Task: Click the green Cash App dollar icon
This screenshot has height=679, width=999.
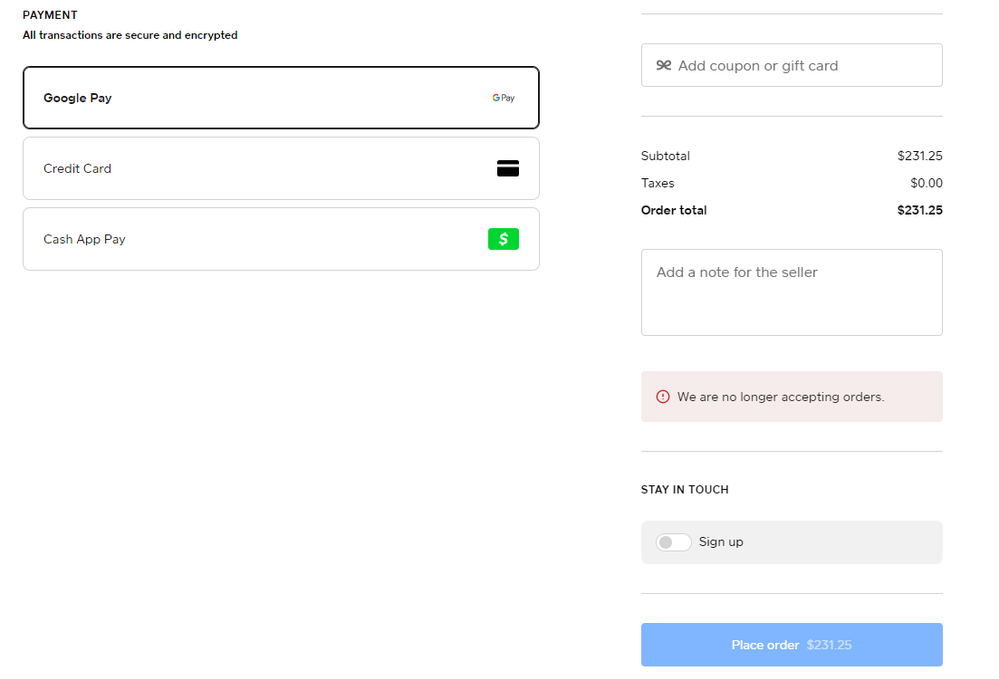Action: pyautogui.click(x=503, y=239)
